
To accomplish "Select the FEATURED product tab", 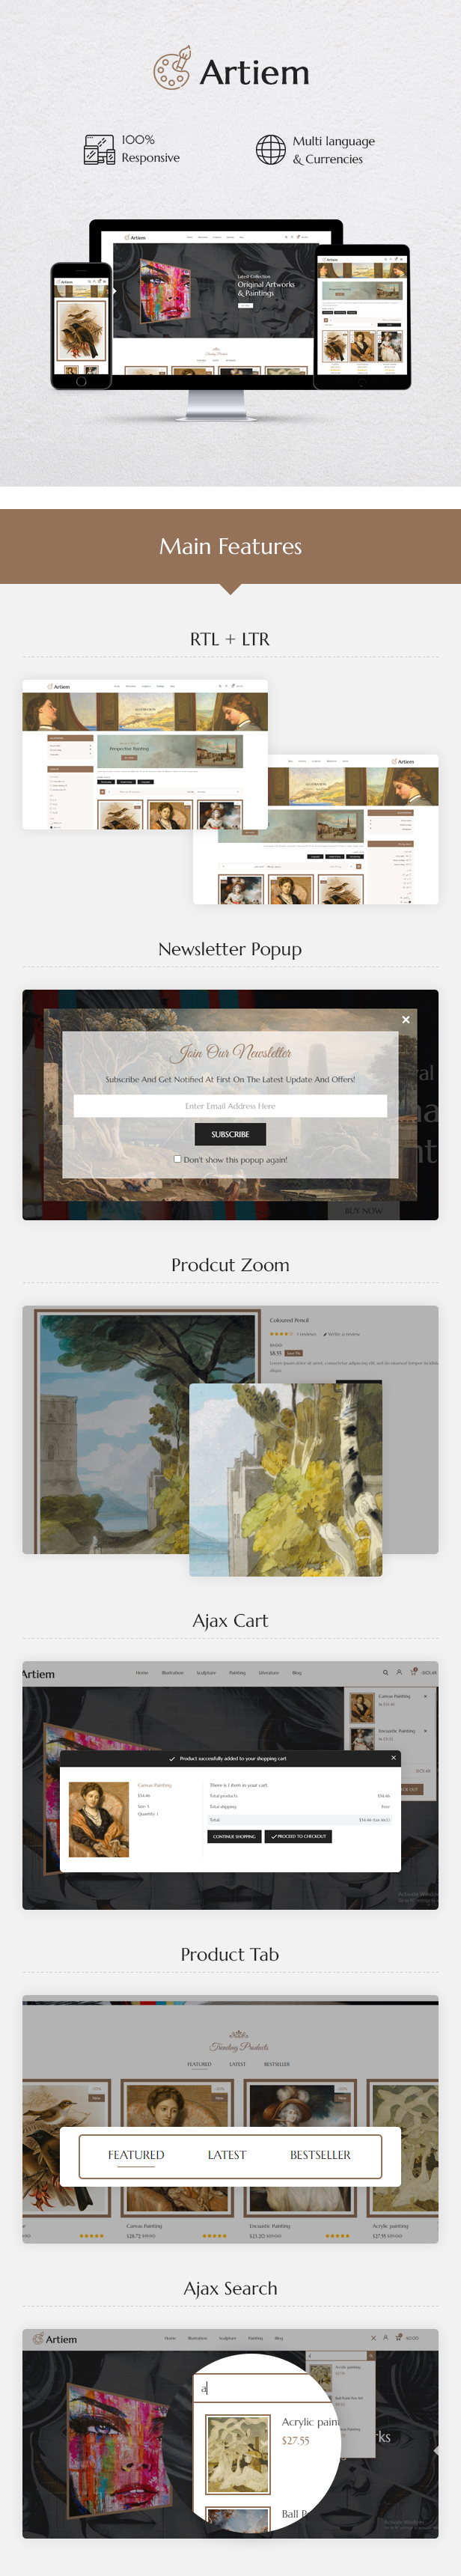I will tap(136, 2155).
